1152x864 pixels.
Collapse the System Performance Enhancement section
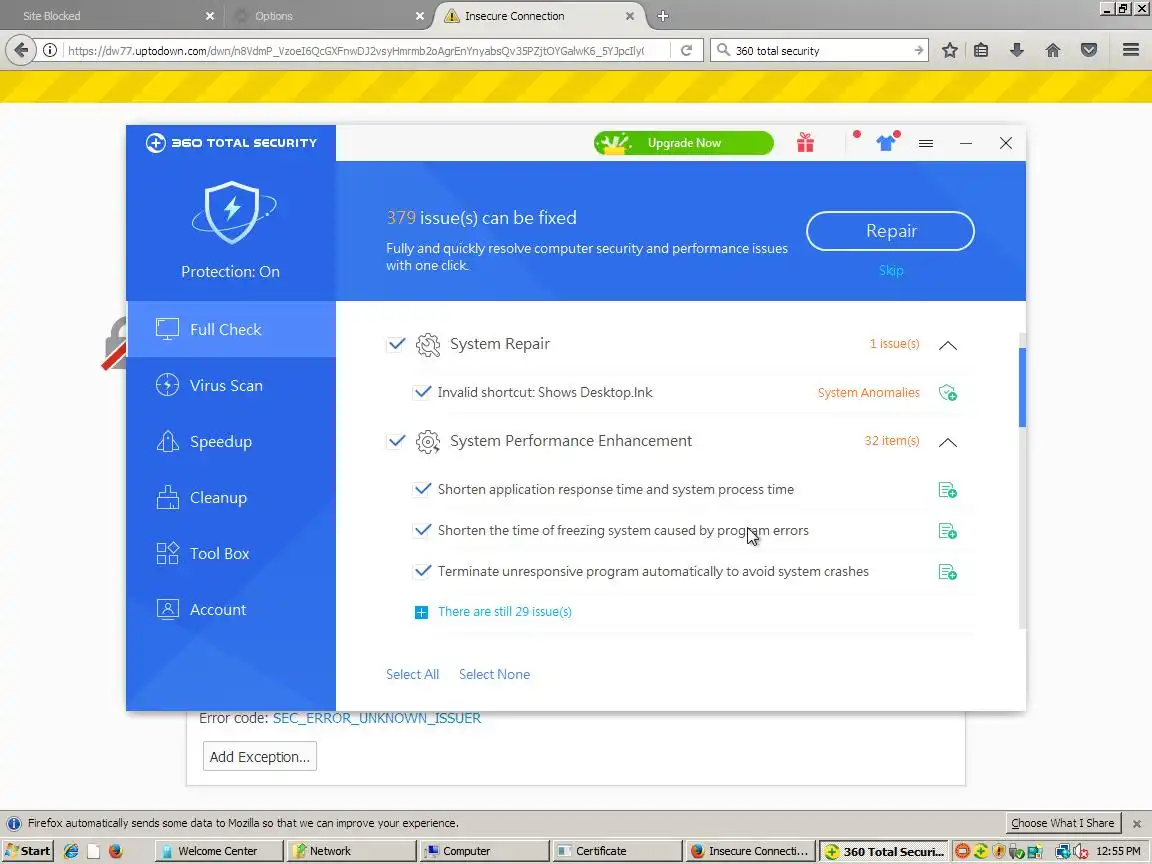pos(948,442)
